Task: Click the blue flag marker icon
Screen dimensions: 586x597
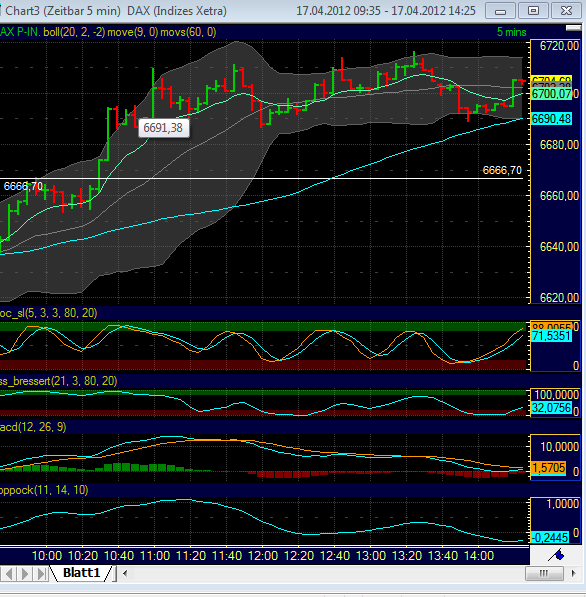Action: pyautogui.click(x=556, y=555)
